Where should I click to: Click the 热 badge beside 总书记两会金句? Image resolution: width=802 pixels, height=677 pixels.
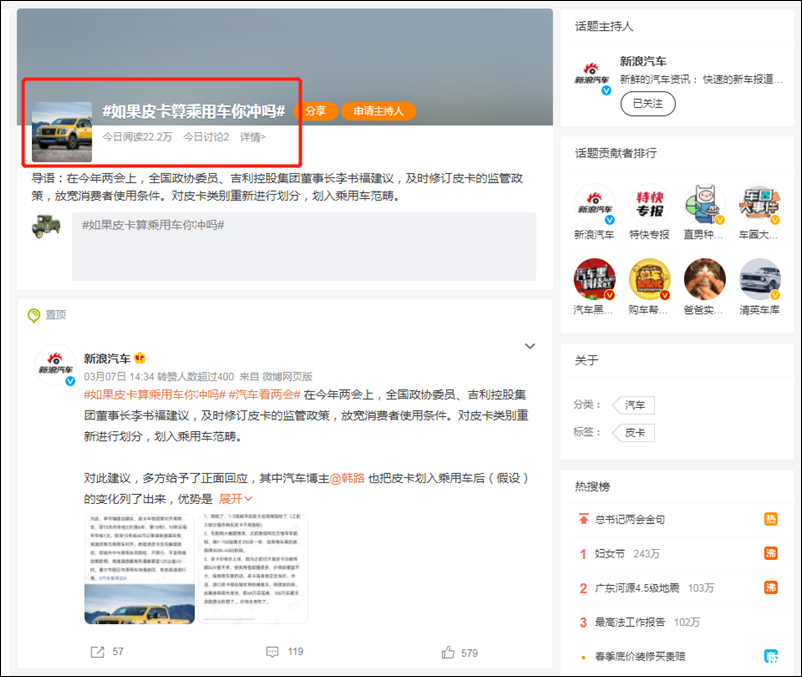[x=770, y=520]
